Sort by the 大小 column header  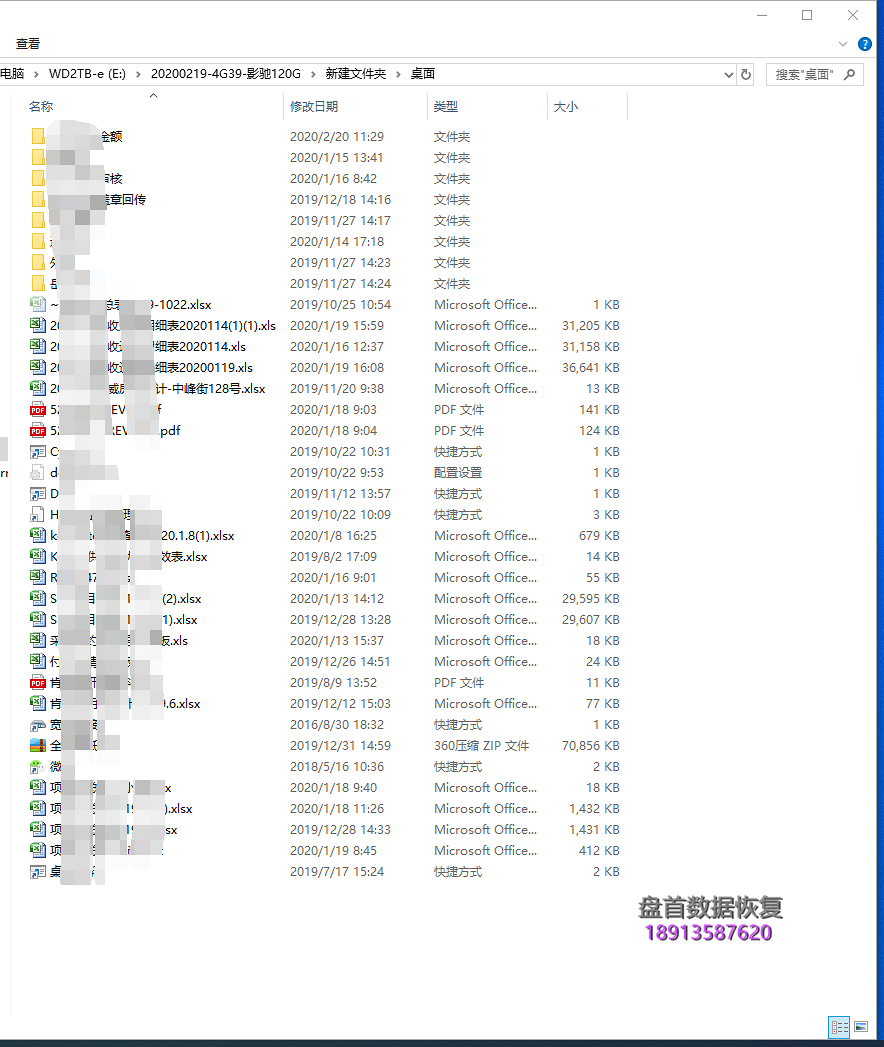point(566,107)
